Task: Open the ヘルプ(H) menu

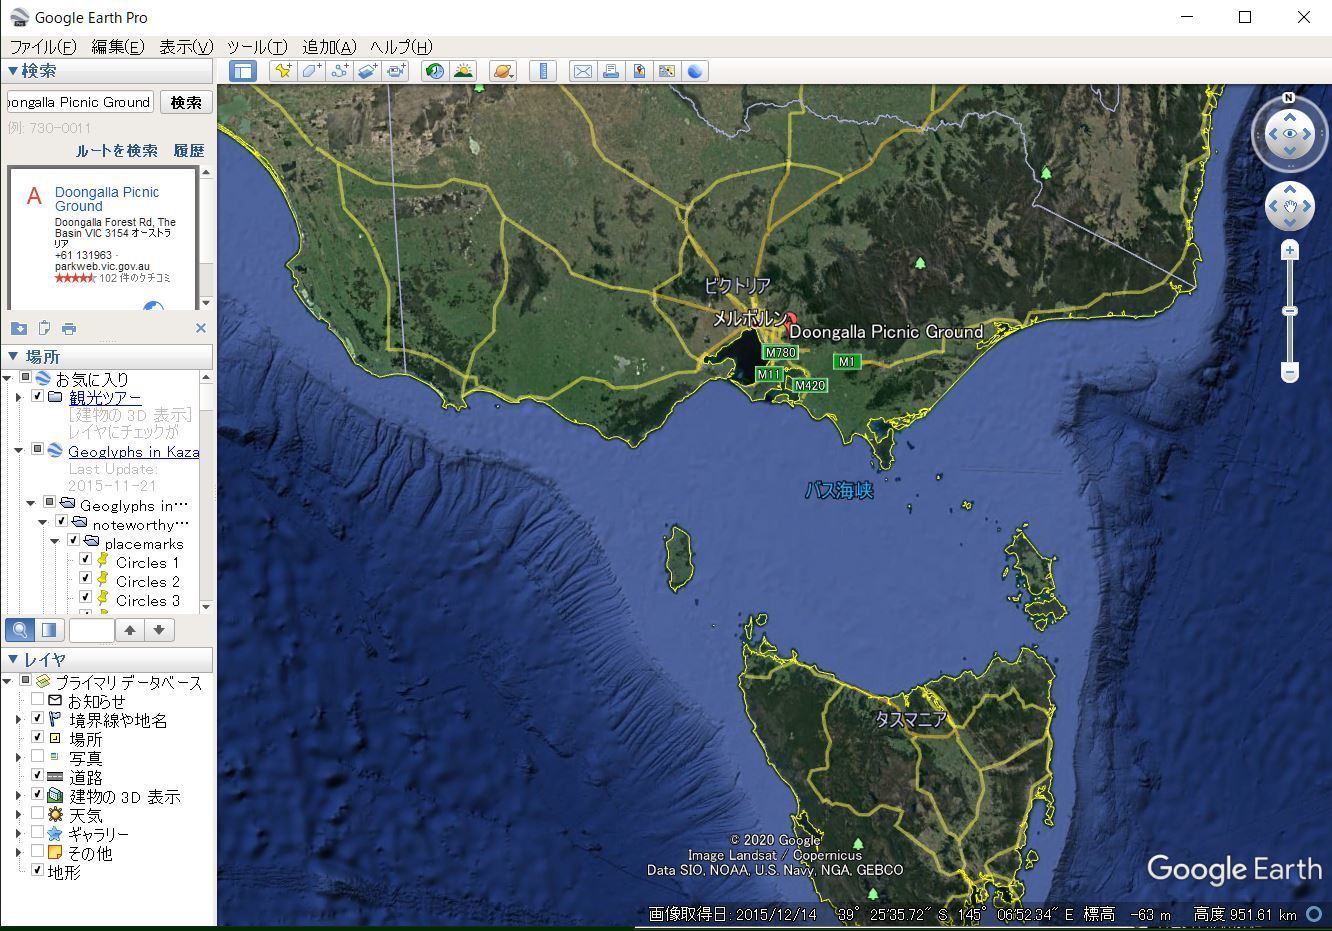Action: [x=401, y=47]
